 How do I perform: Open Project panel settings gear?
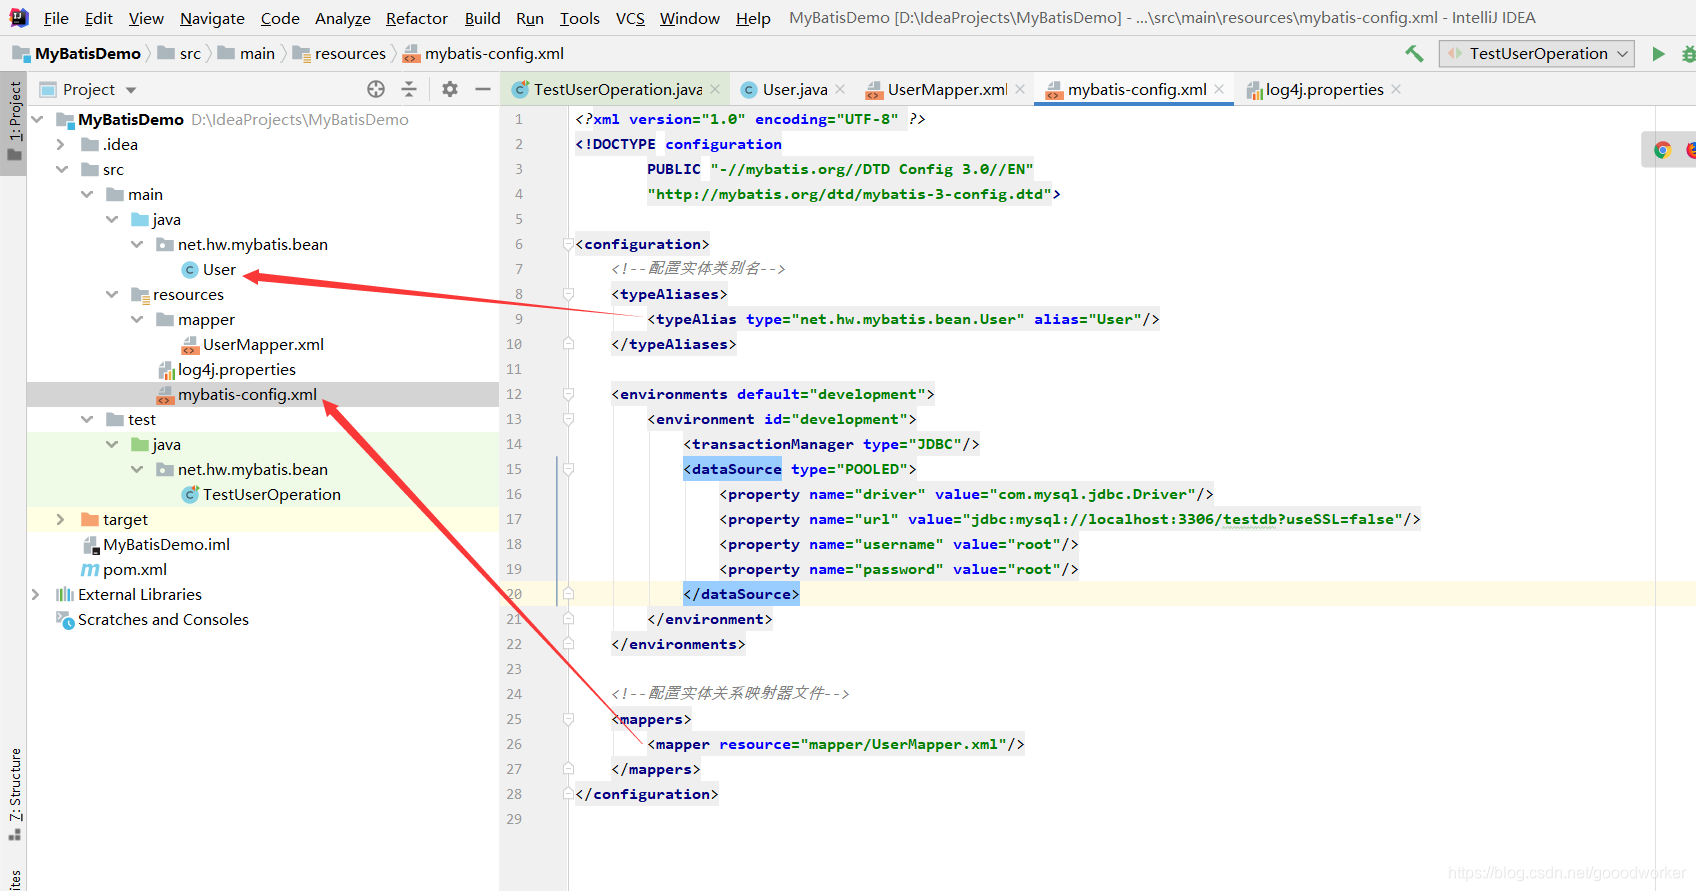point(450,89)
